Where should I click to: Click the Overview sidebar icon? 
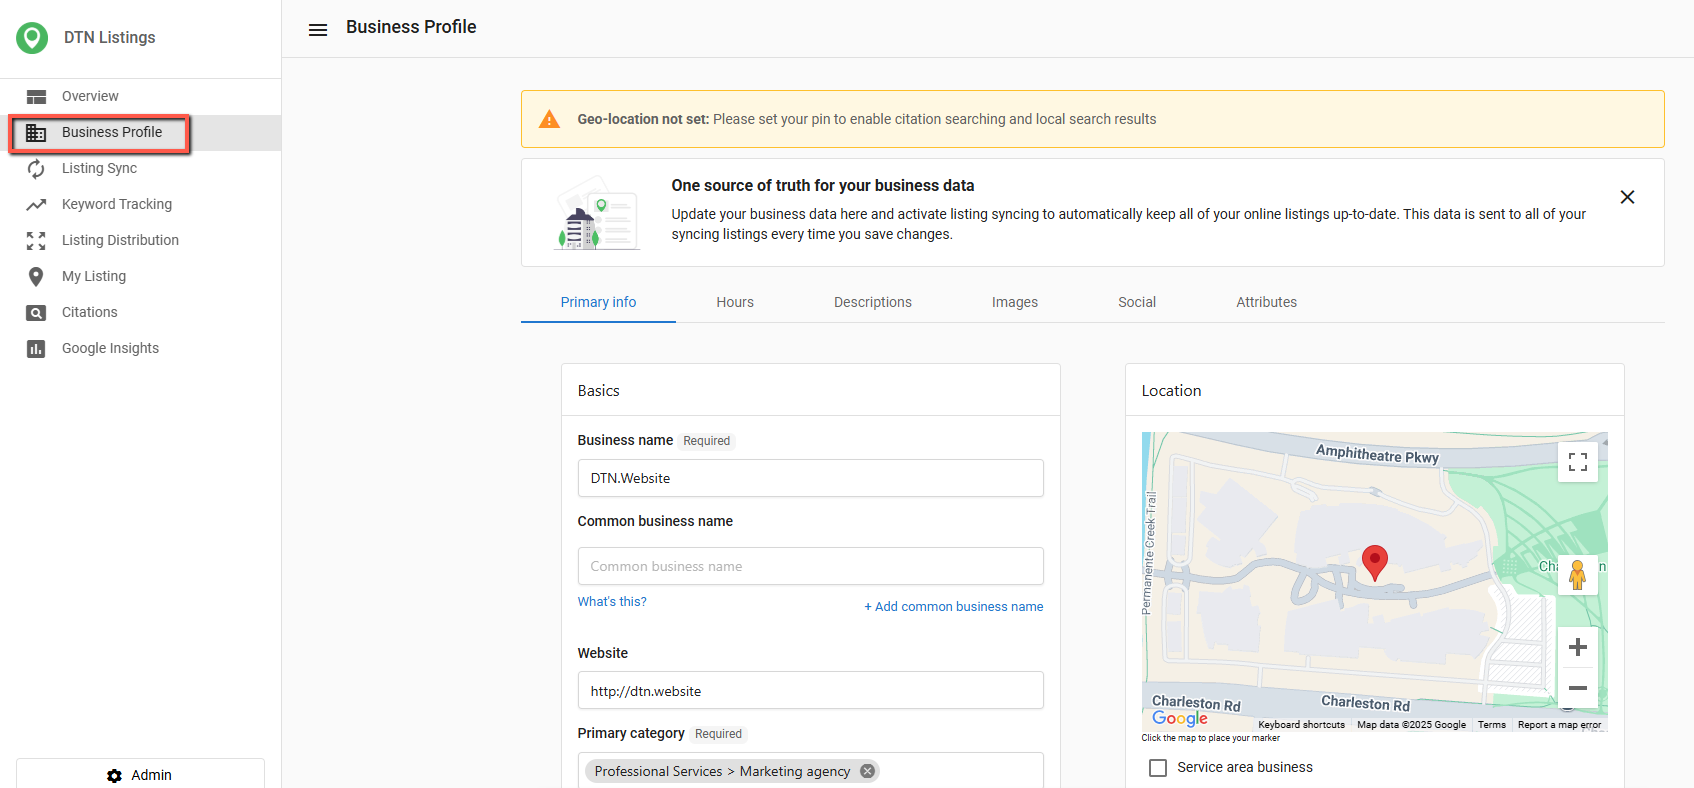(x=36, y=97)
